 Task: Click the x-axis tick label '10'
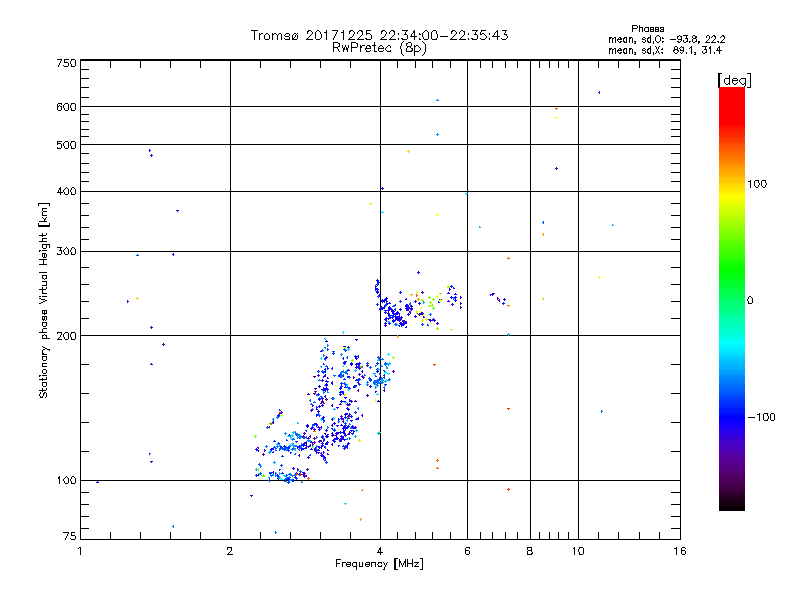pyautogui.click(x=578, y=551)
